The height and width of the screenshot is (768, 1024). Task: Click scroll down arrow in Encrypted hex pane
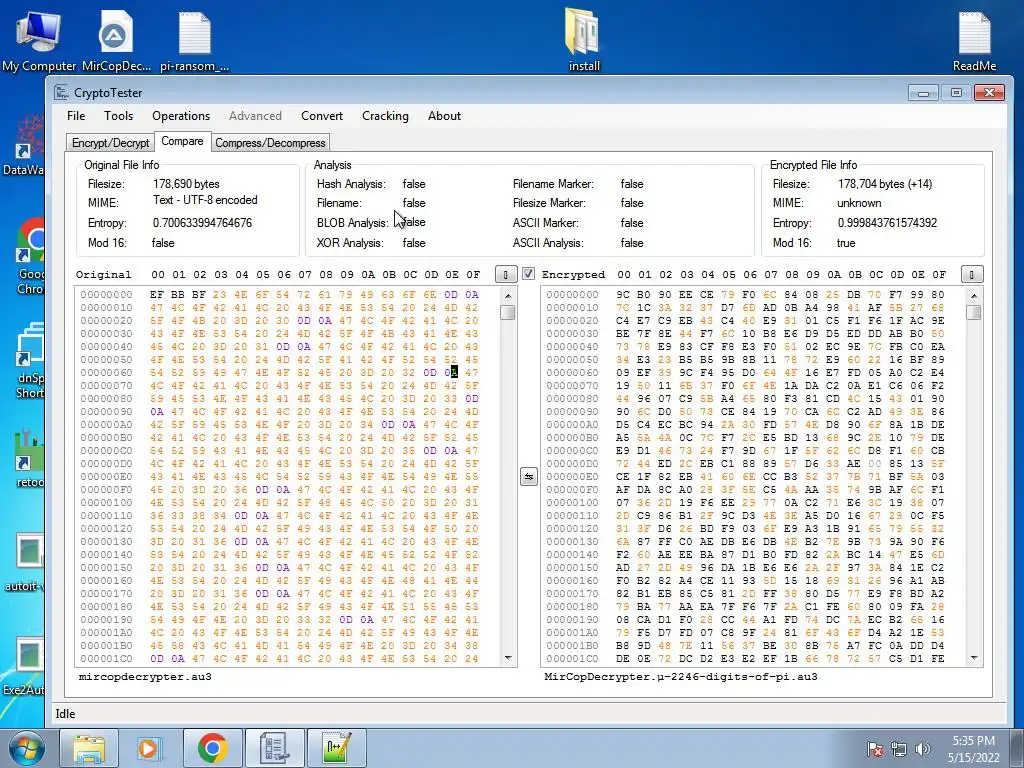pos(974,658)
